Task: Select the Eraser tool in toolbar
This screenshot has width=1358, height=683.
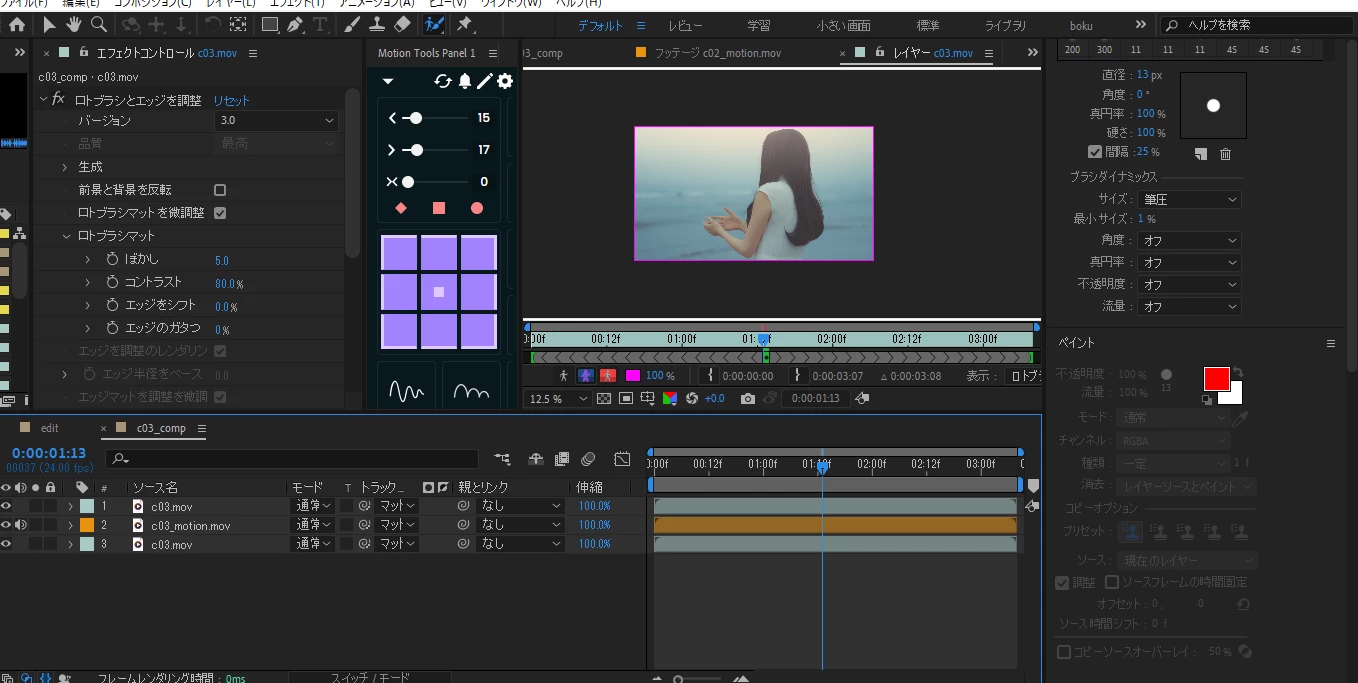Action: point(402,24)
